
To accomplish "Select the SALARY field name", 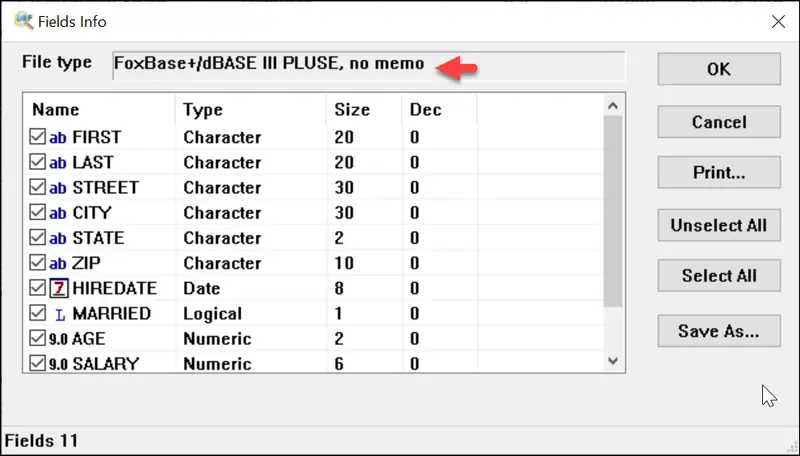I will [106, 364].
